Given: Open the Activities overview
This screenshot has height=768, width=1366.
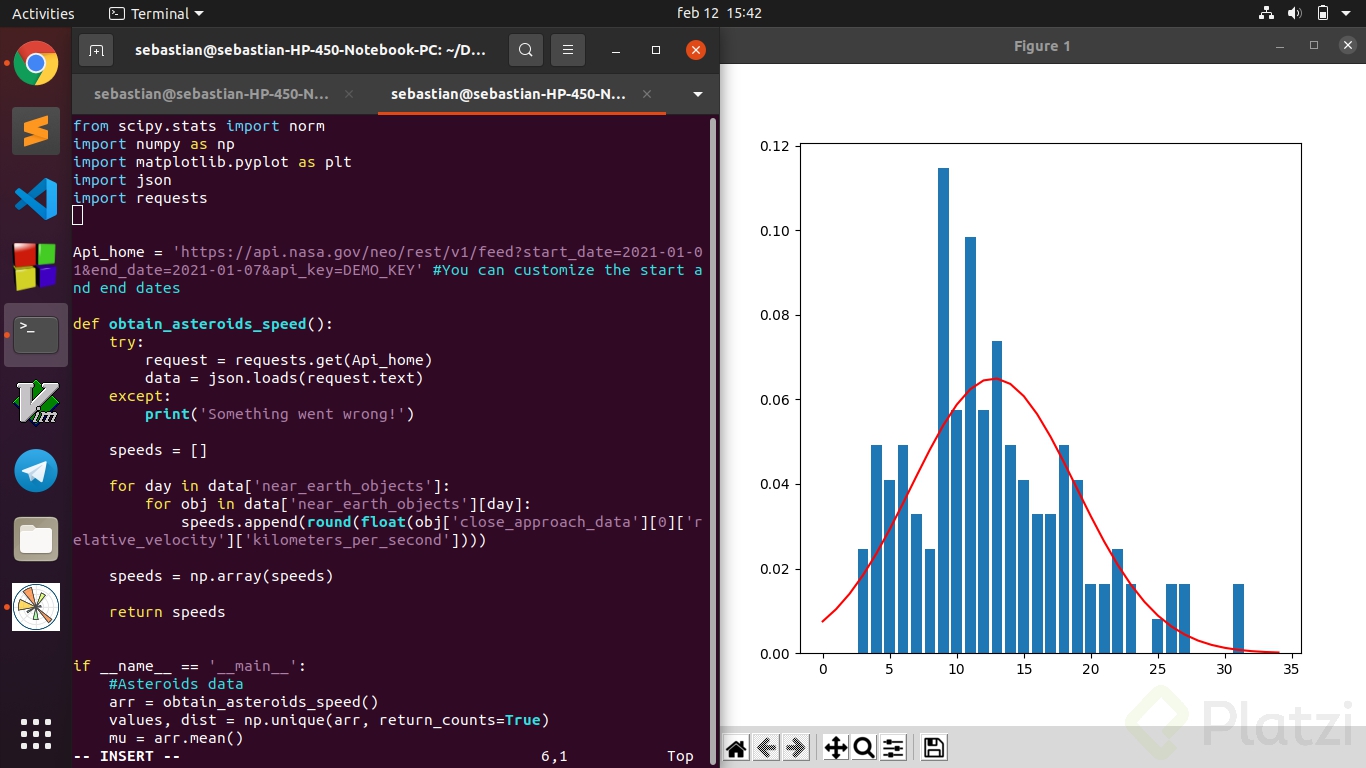Looking at the screenshot, I should 43,14.
